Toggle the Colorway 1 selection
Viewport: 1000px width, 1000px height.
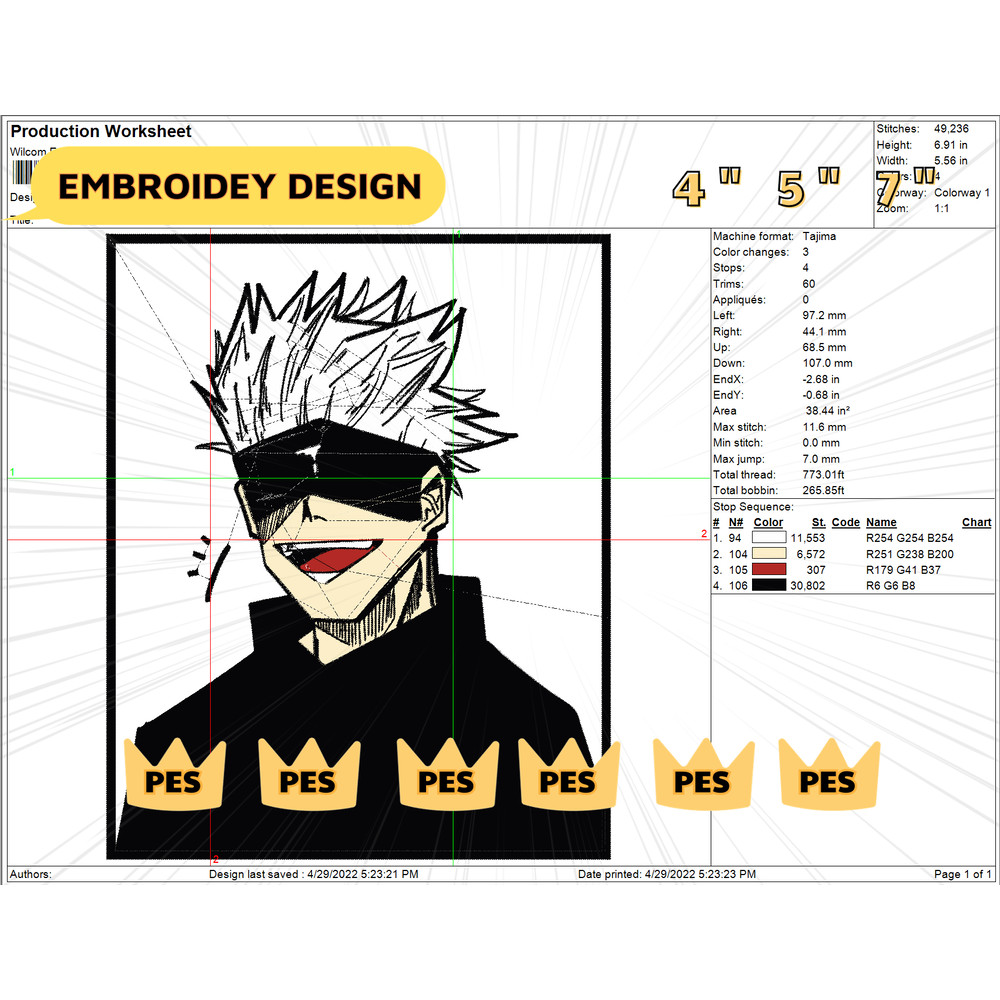[x=961, y=193]
